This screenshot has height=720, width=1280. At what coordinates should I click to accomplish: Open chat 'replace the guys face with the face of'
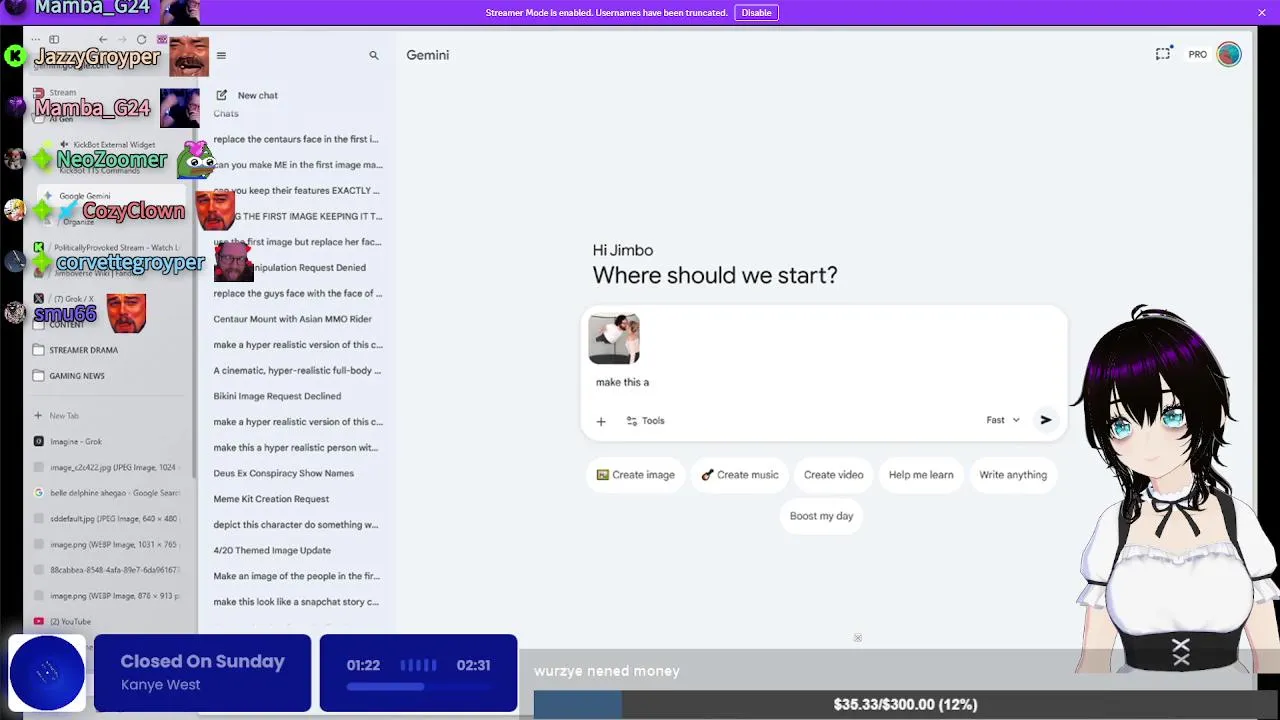[297, 293]
